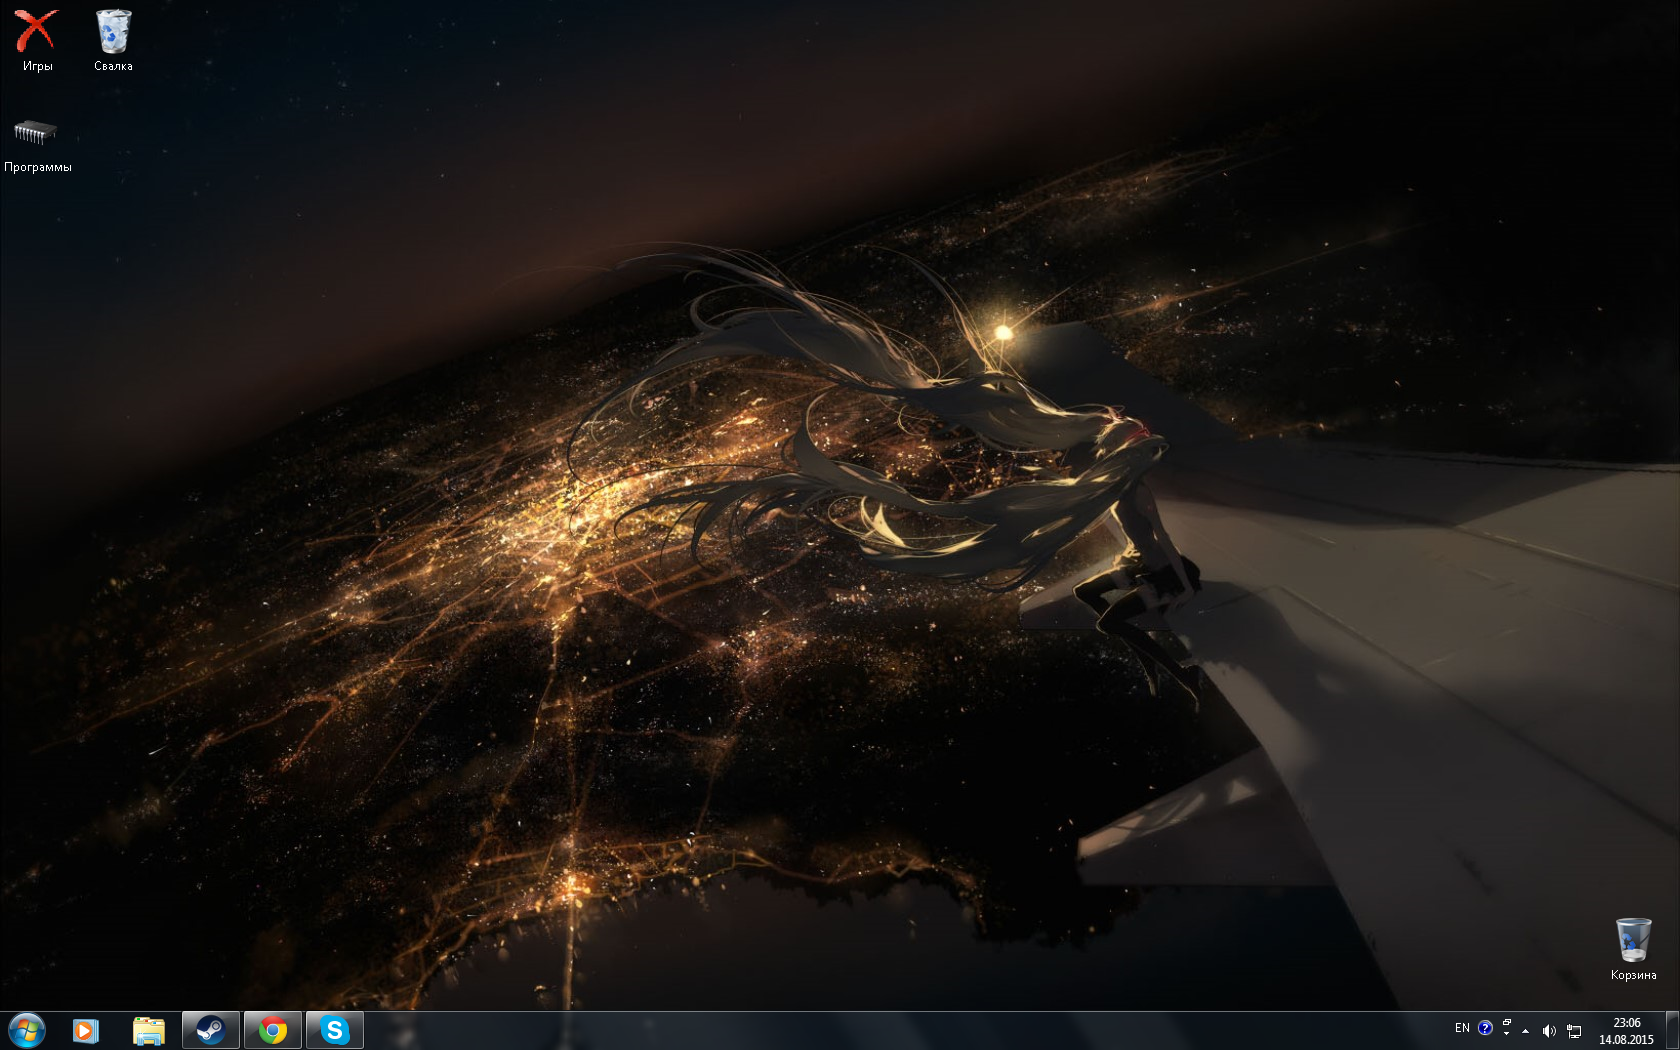The width and height of the screenshot is (1680, 1050).
Task: Open Windows Explorer from the taskbar
Action: (x=148, y=1030)
